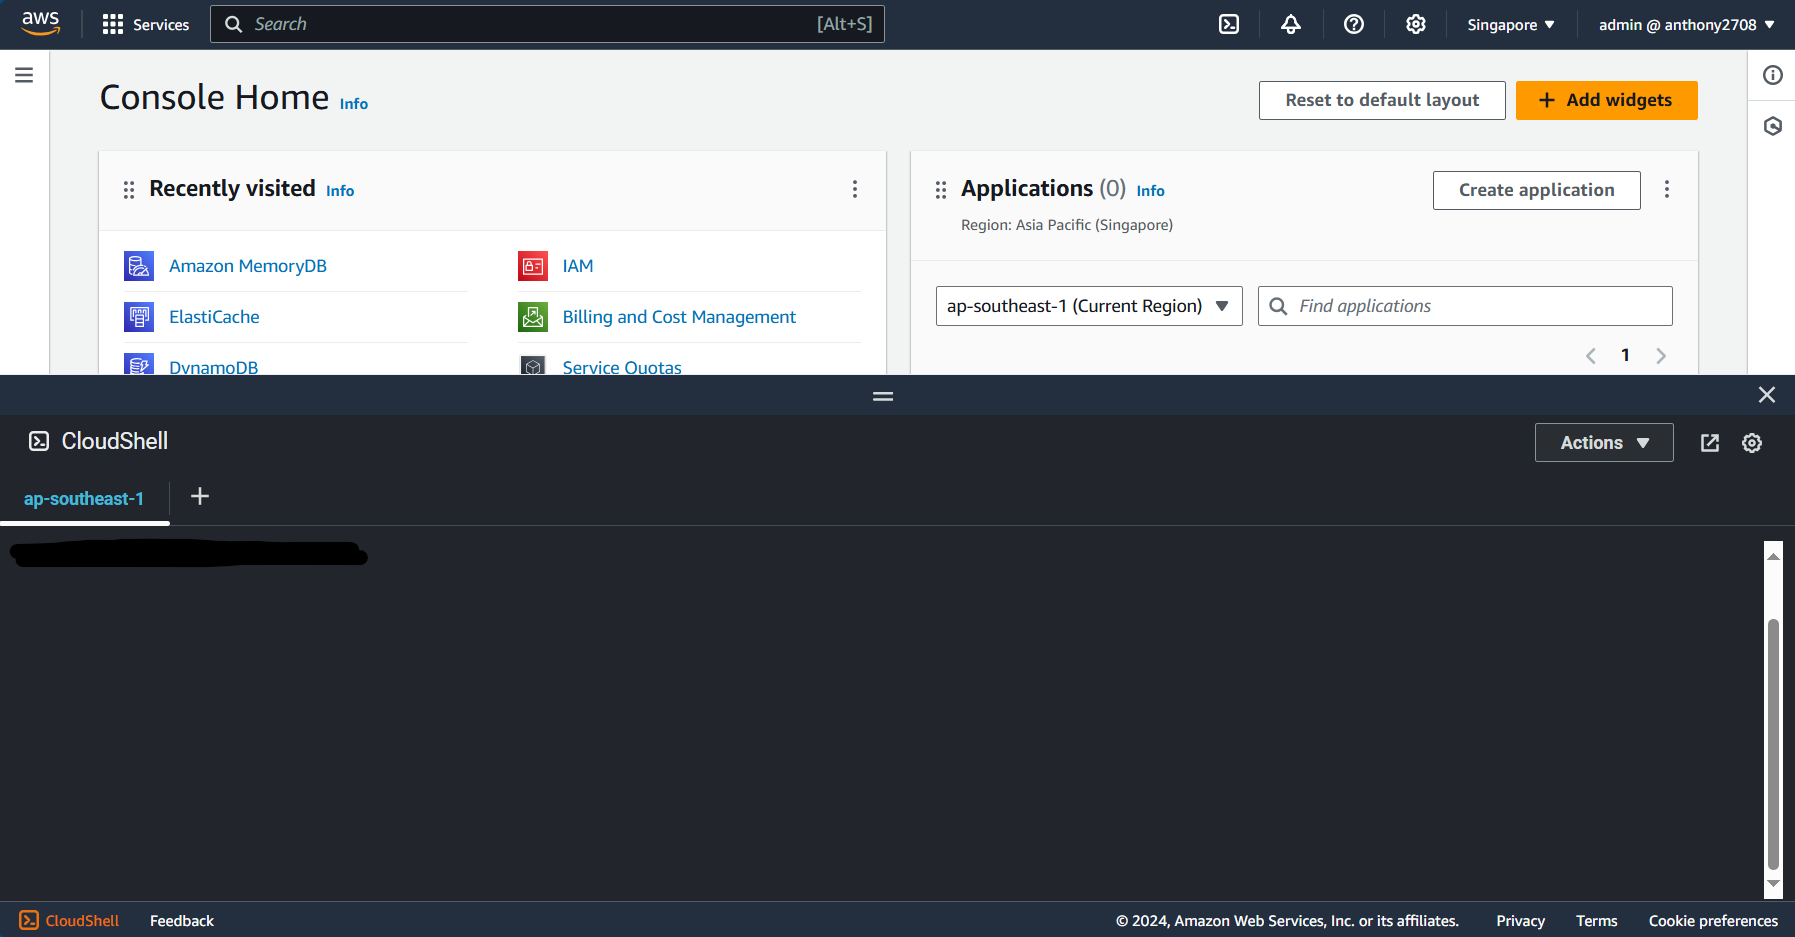
Task: Open the admin @ anthony2708 account menu
Action: click(x=1687, y=24)
